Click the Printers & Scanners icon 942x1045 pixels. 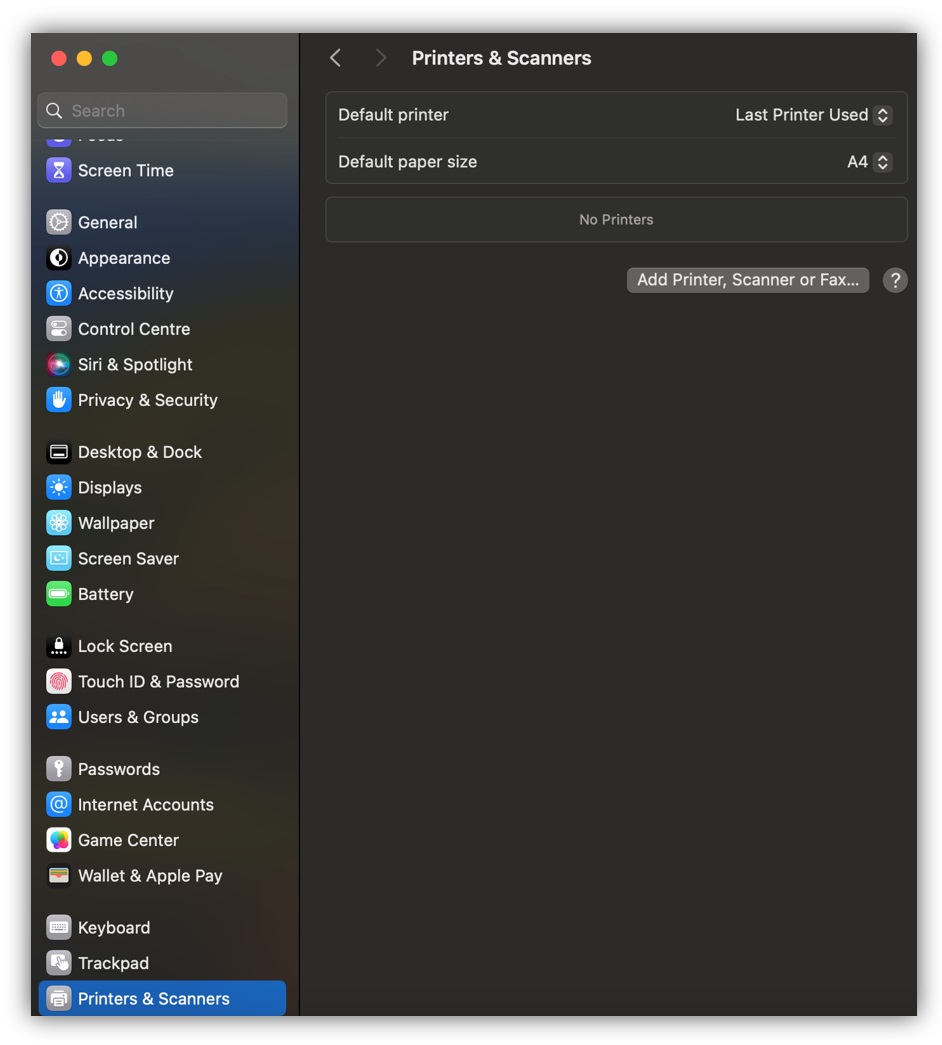pyautogui.click(x=59, y=998)
